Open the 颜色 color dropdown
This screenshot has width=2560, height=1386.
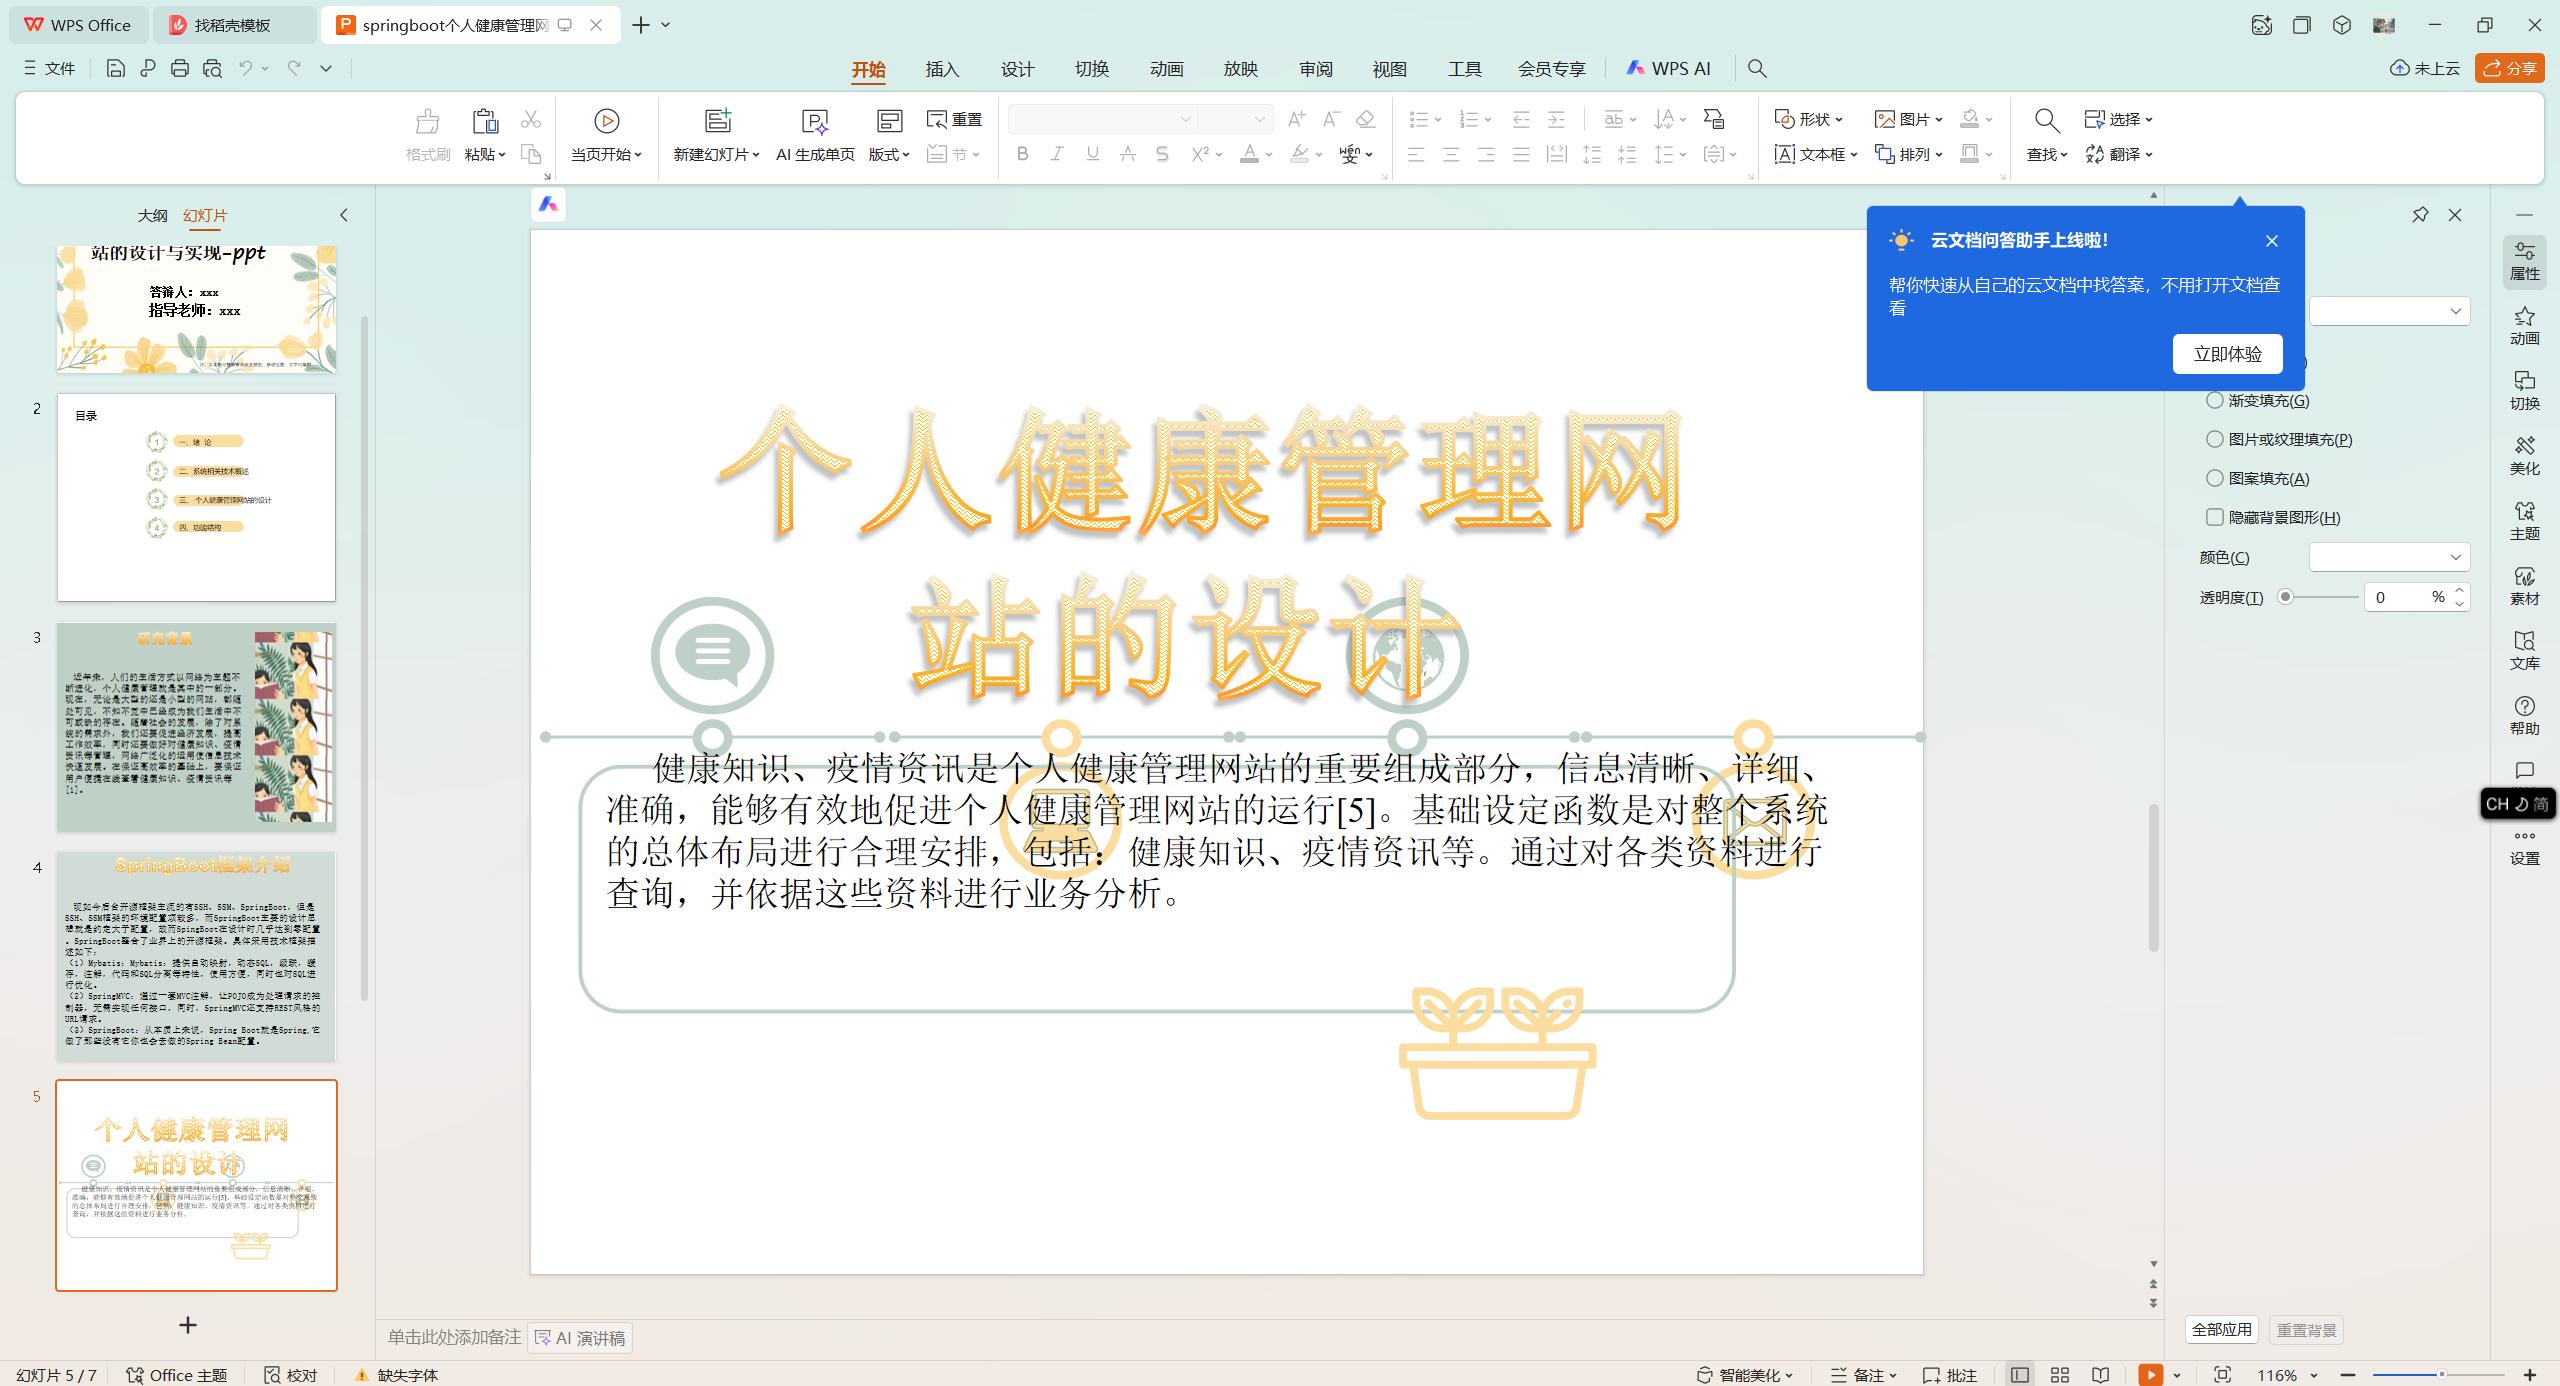(x=2389, y=557)
